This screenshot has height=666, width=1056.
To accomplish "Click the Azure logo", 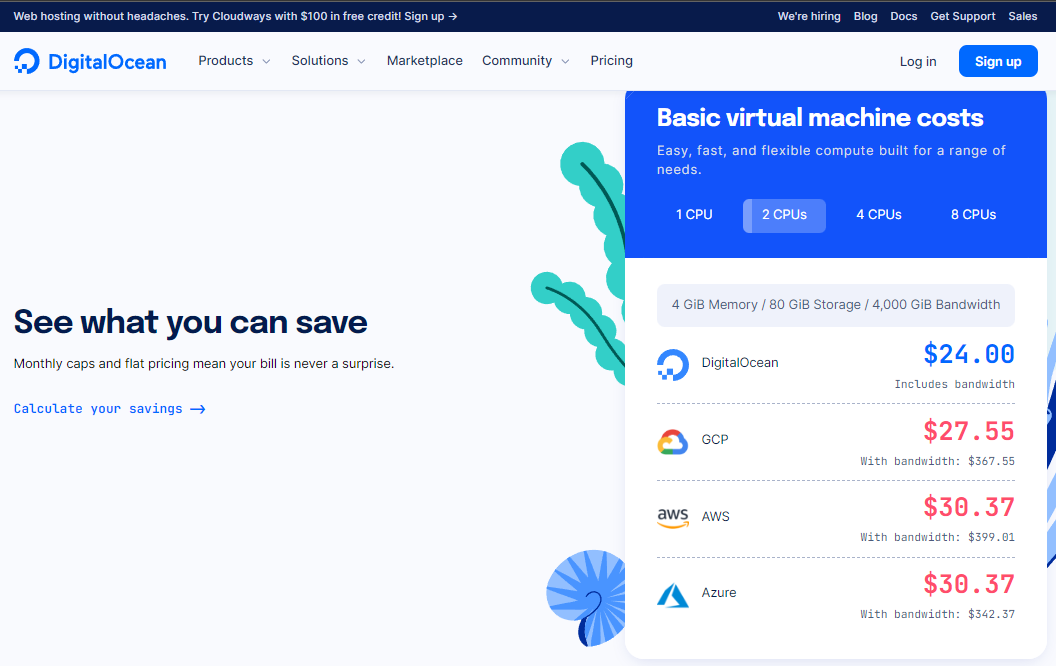I will point(673,595).
